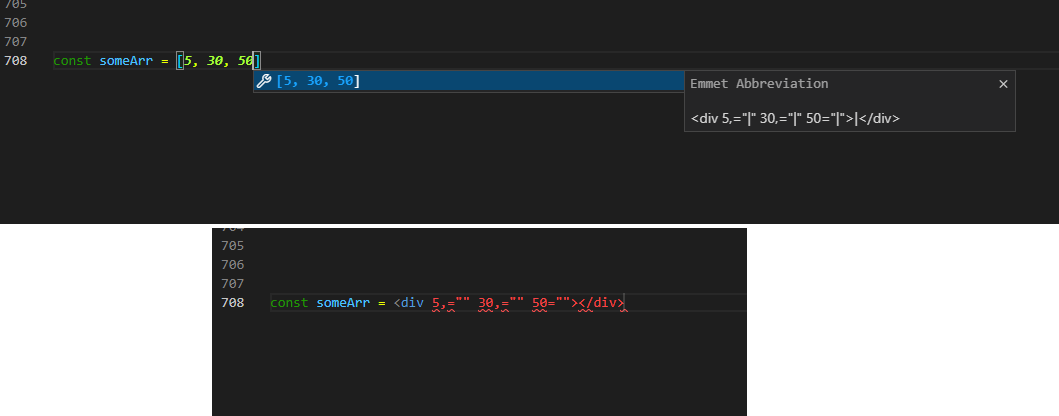The height and width of the screenshot is (416, 1059).
Task: Click "someArr" variable in lower editor
Action: tap(343, 303)
